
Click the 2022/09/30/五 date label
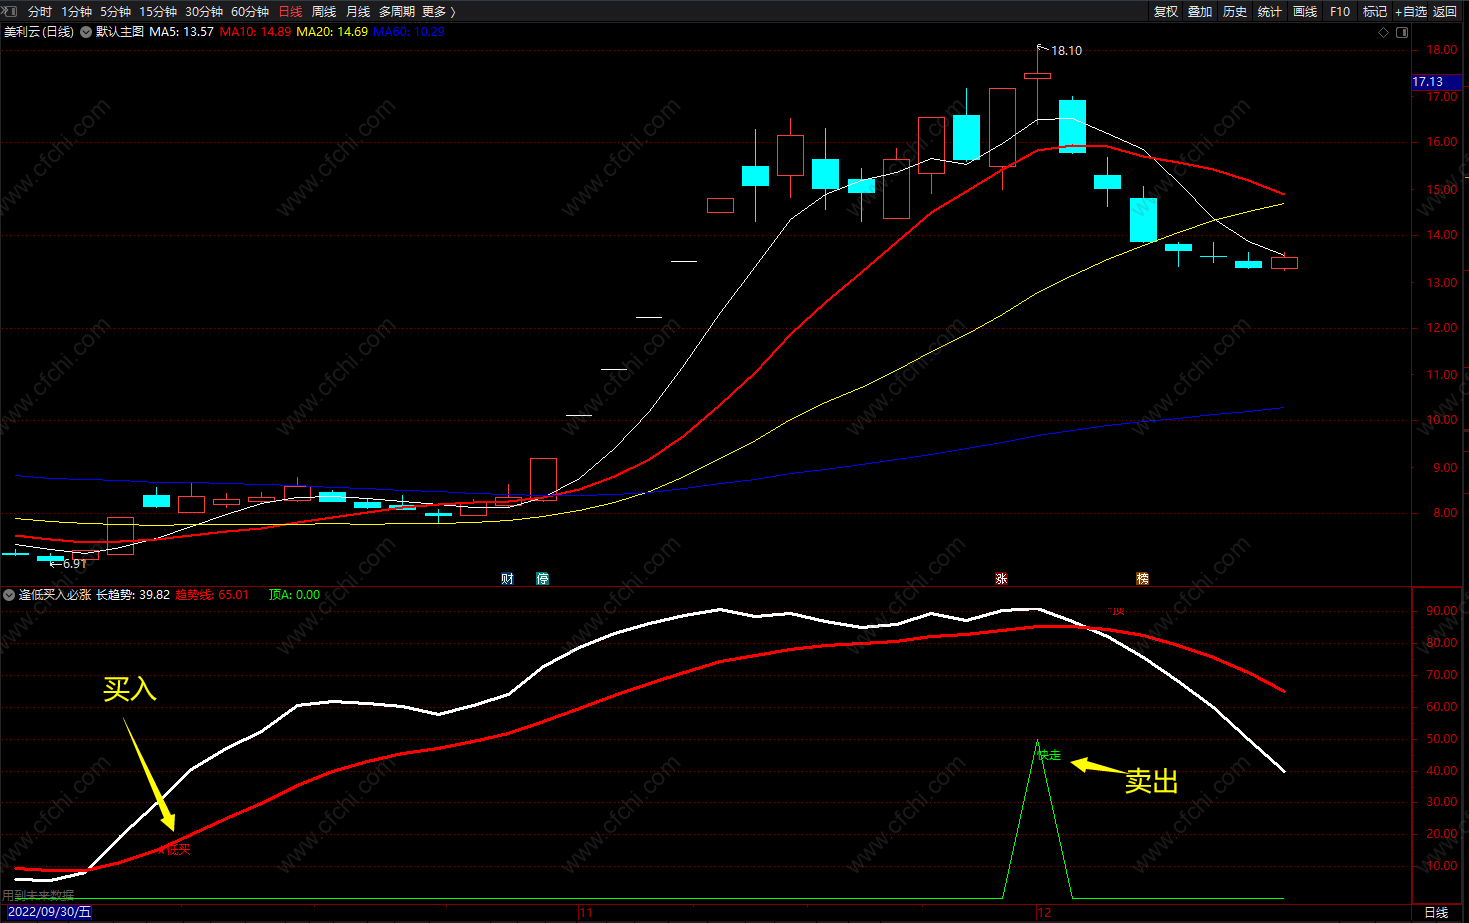50,912
